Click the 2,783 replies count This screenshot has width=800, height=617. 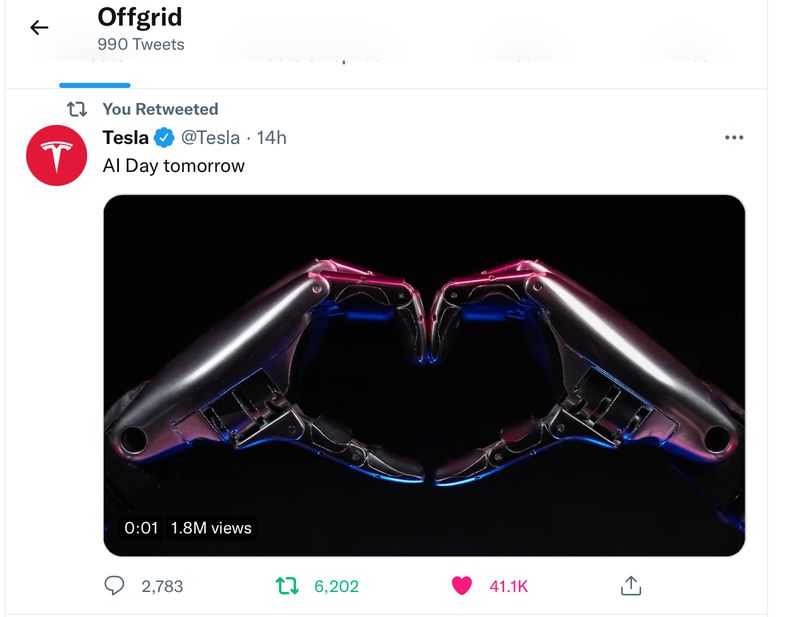(162, 587)
